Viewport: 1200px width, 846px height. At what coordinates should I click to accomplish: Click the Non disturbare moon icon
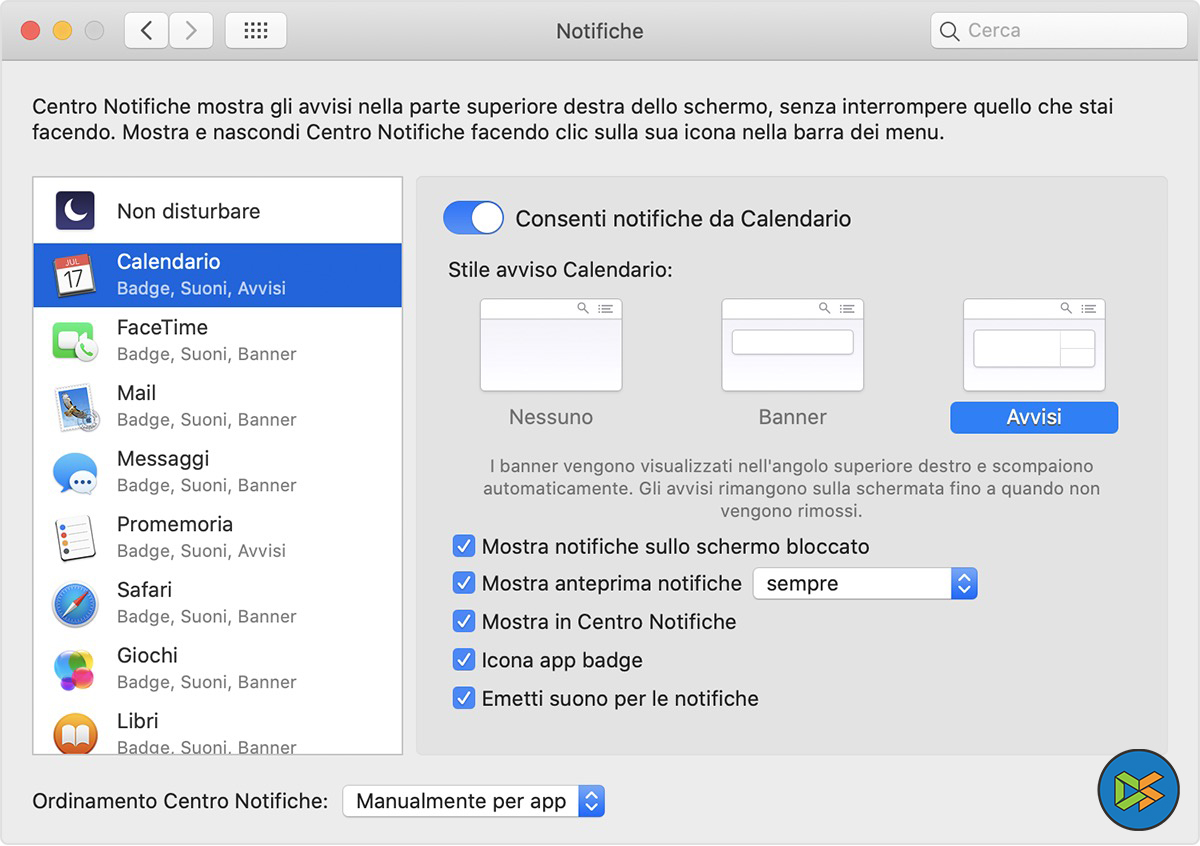tap(75, 211)
